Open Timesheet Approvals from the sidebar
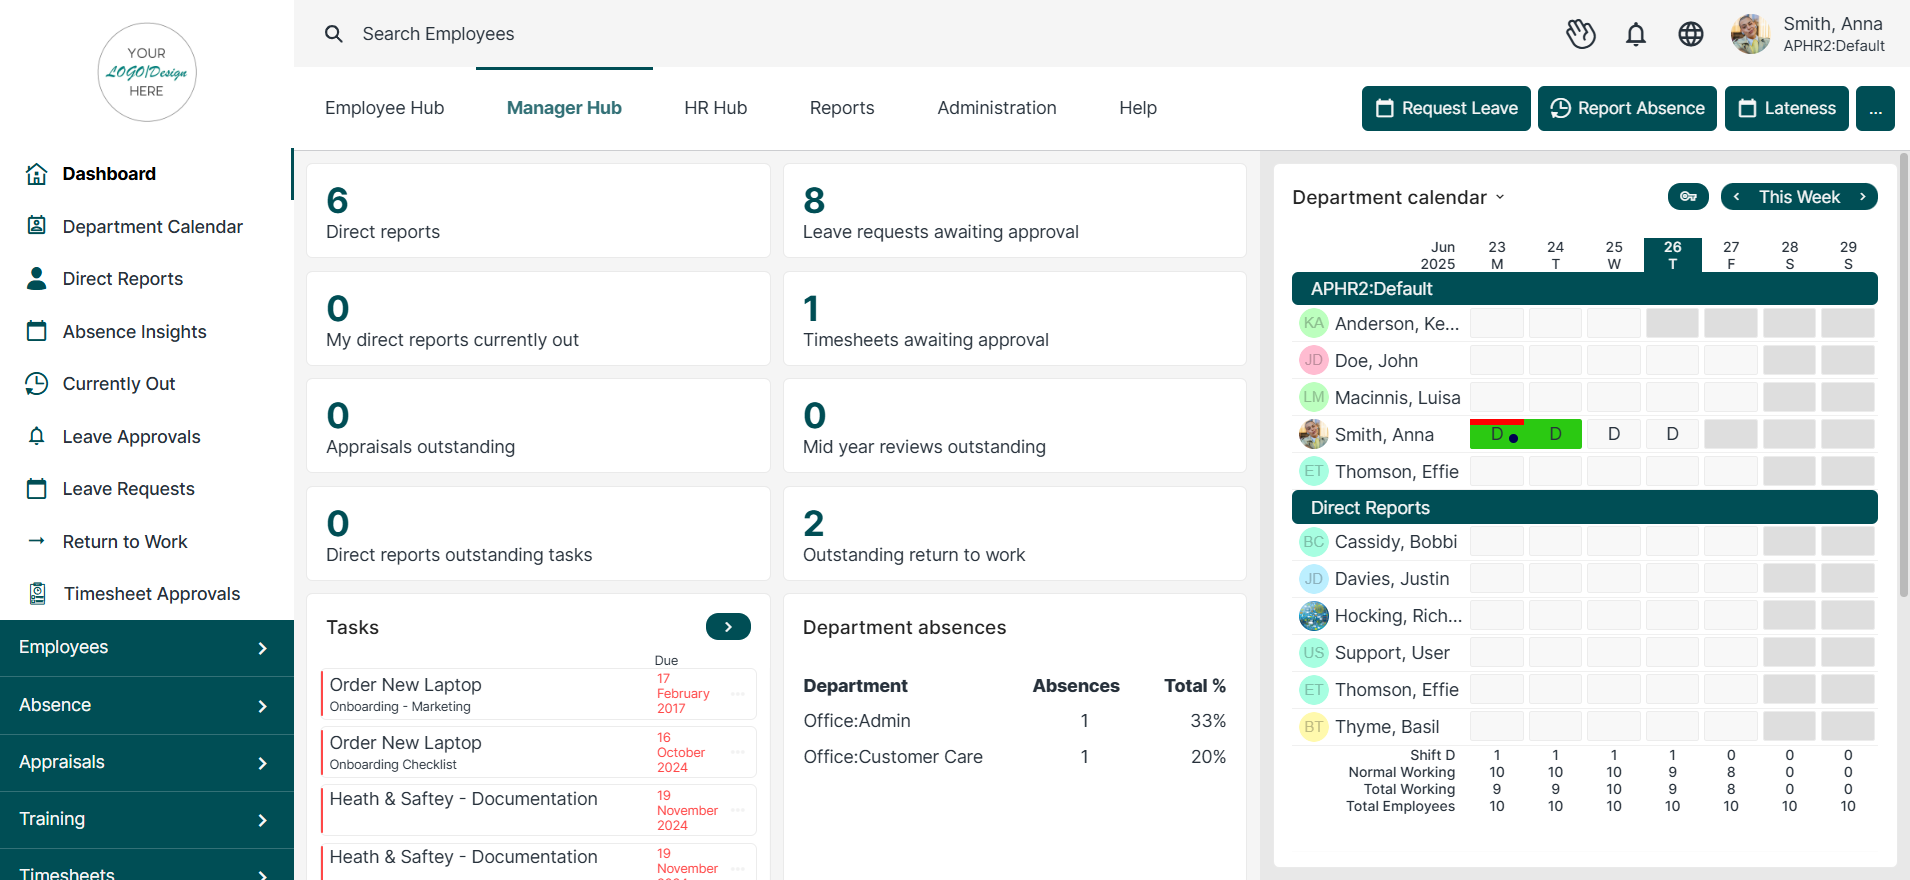 click(x=151, y=594)
